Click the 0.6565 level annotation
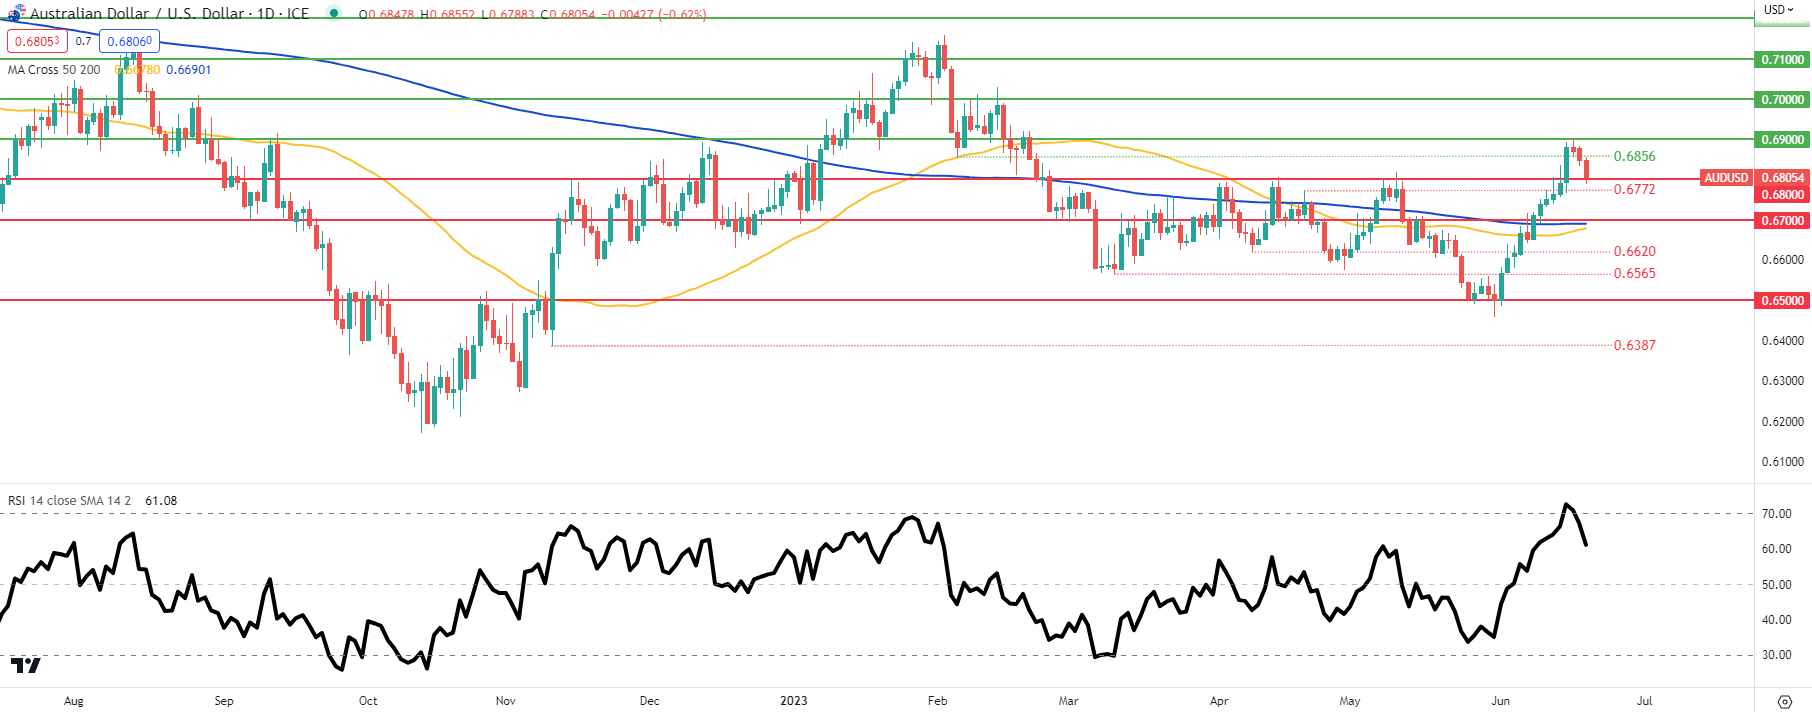 (1635, 273)
